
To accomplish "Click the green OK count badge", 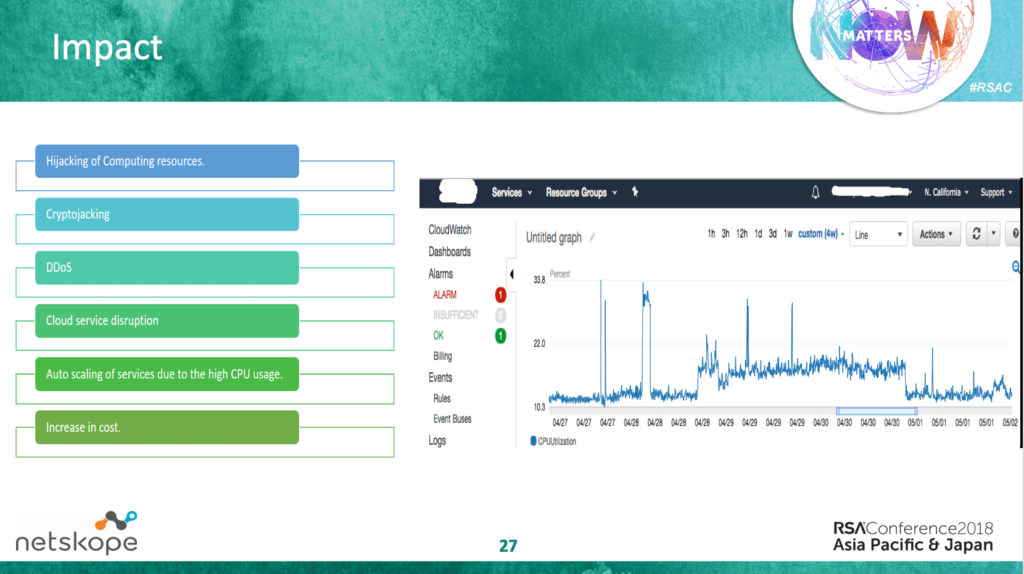I will click(500, 336).
